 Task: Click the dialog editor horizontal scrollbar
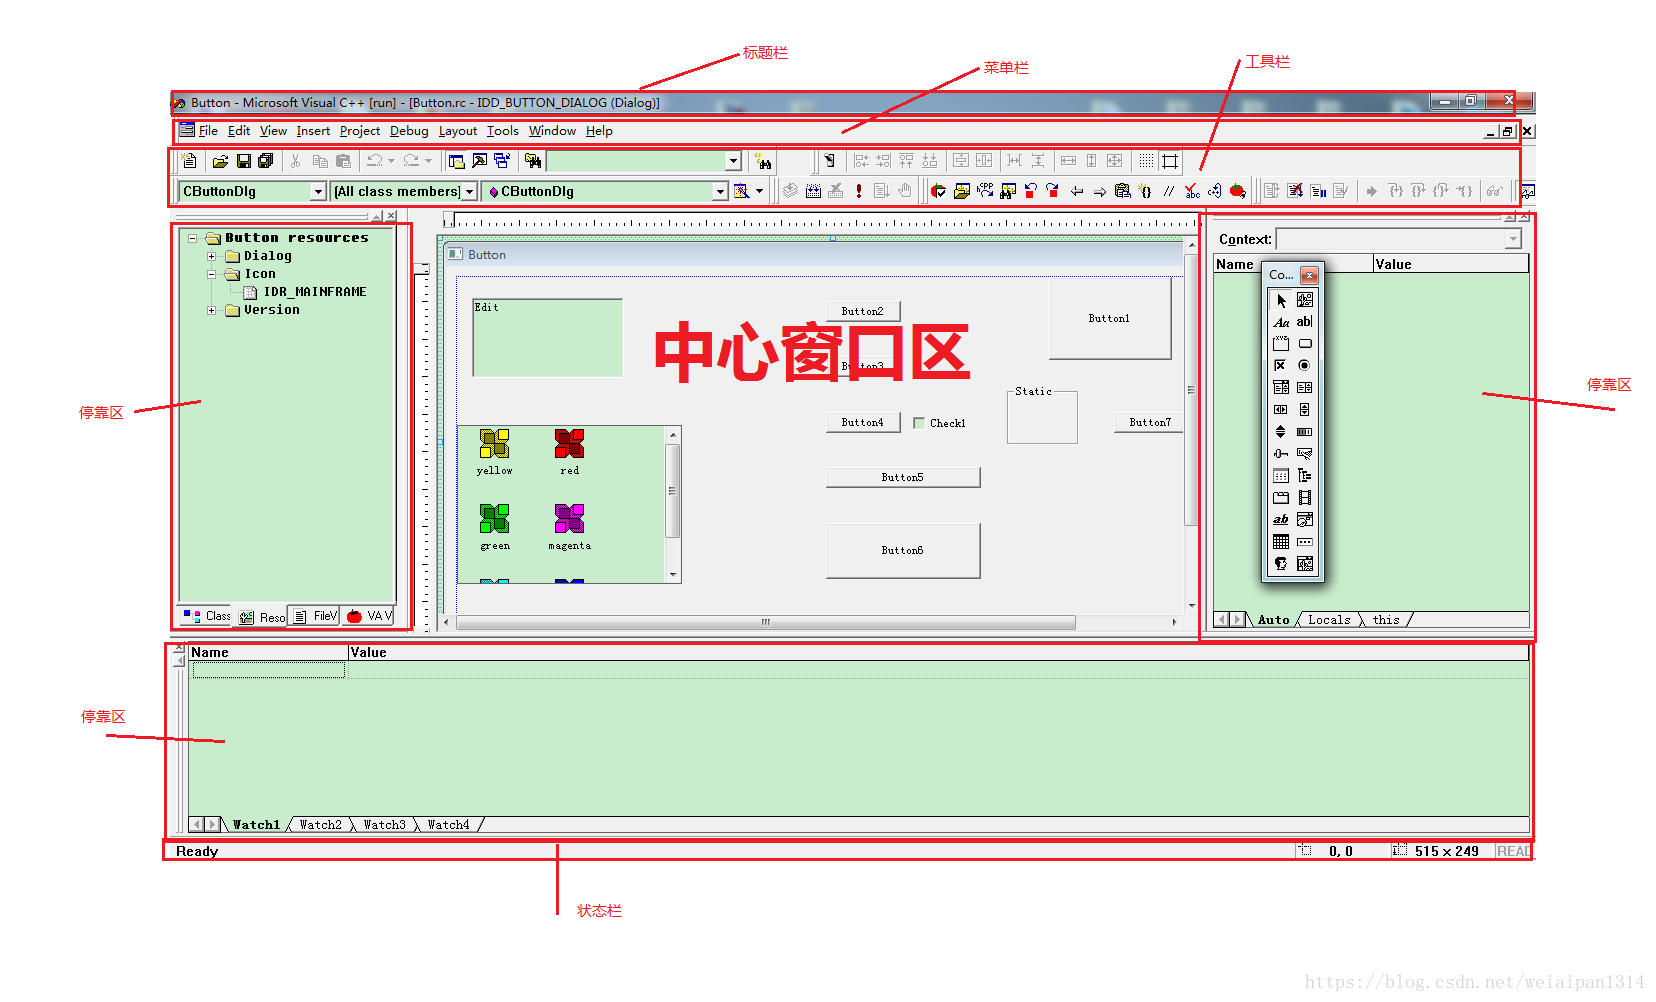[765, 622]
